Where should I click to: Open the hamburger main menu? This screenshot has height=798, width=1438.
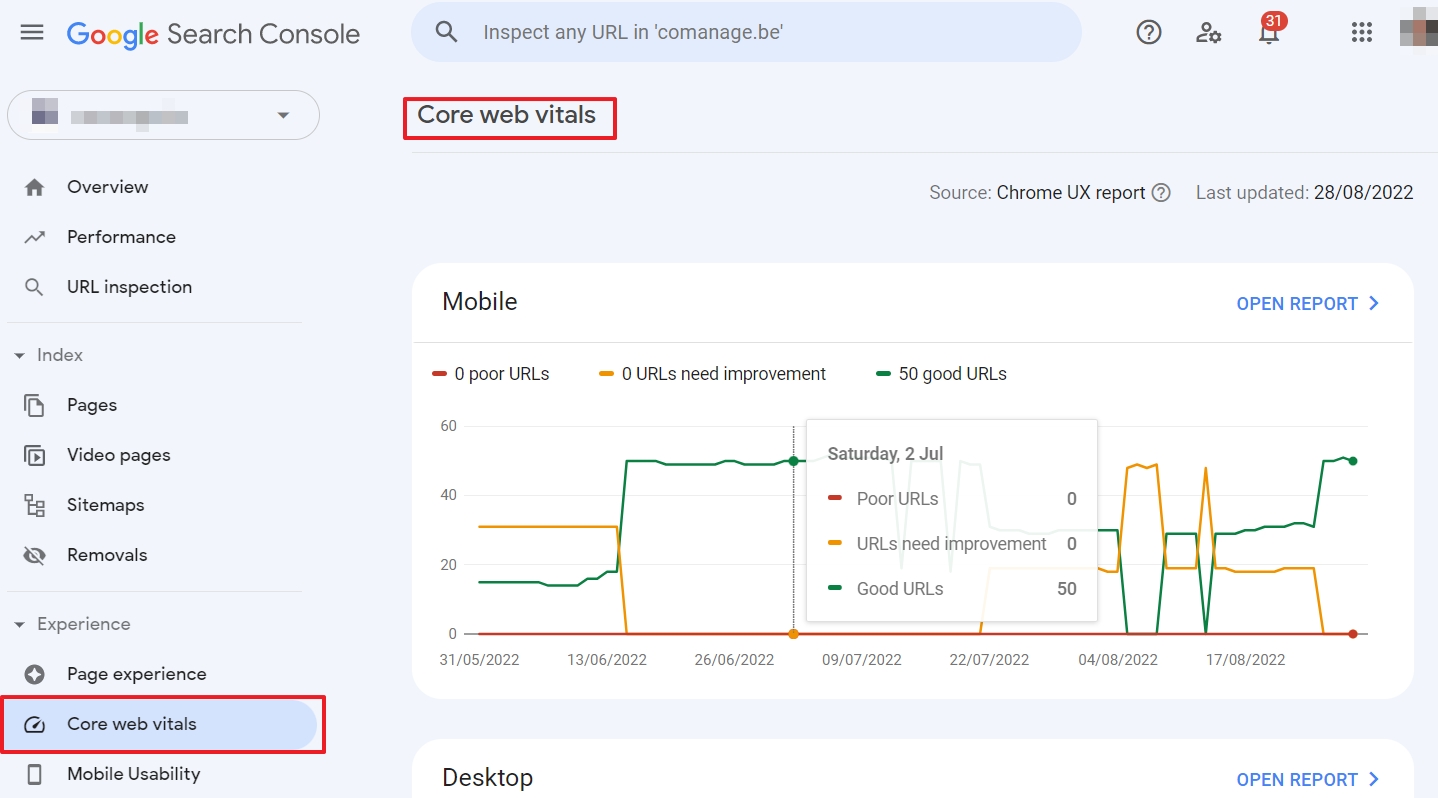coord(32,32)
